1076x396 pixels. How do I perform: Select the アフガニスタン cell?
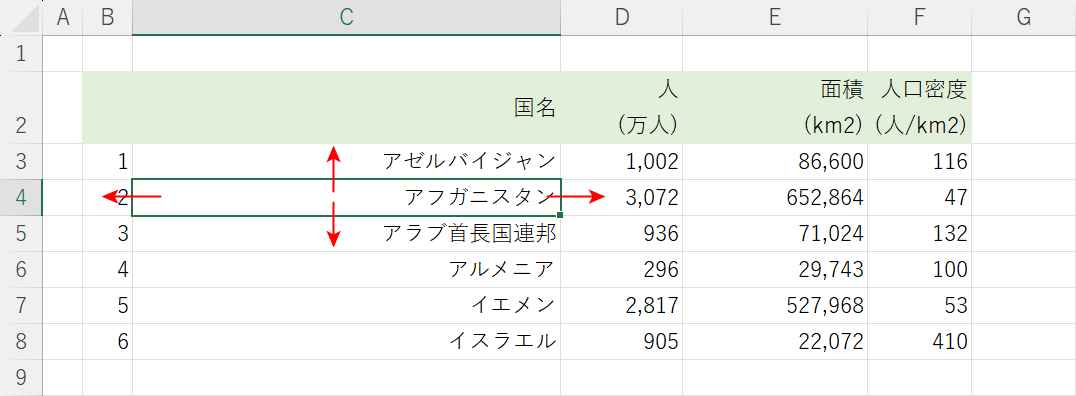coord(347,197)
